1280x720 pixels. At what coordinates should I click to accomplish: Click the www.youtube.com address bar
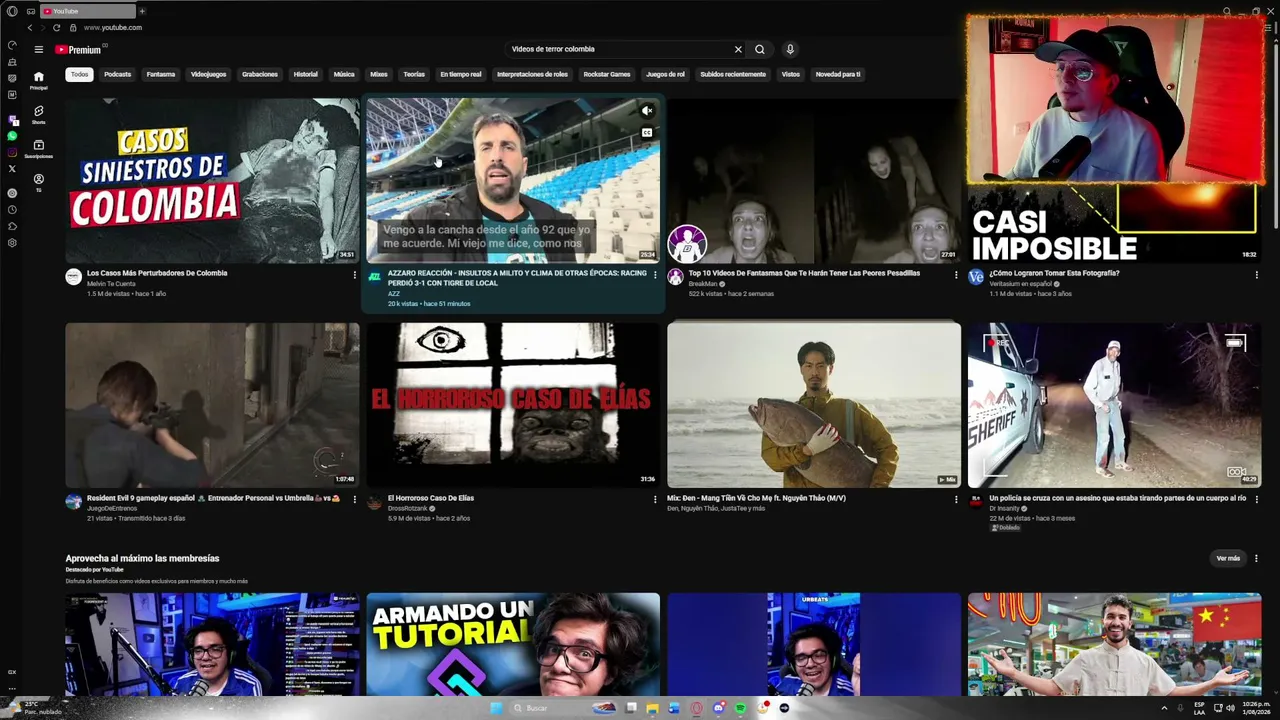[113, 28]
